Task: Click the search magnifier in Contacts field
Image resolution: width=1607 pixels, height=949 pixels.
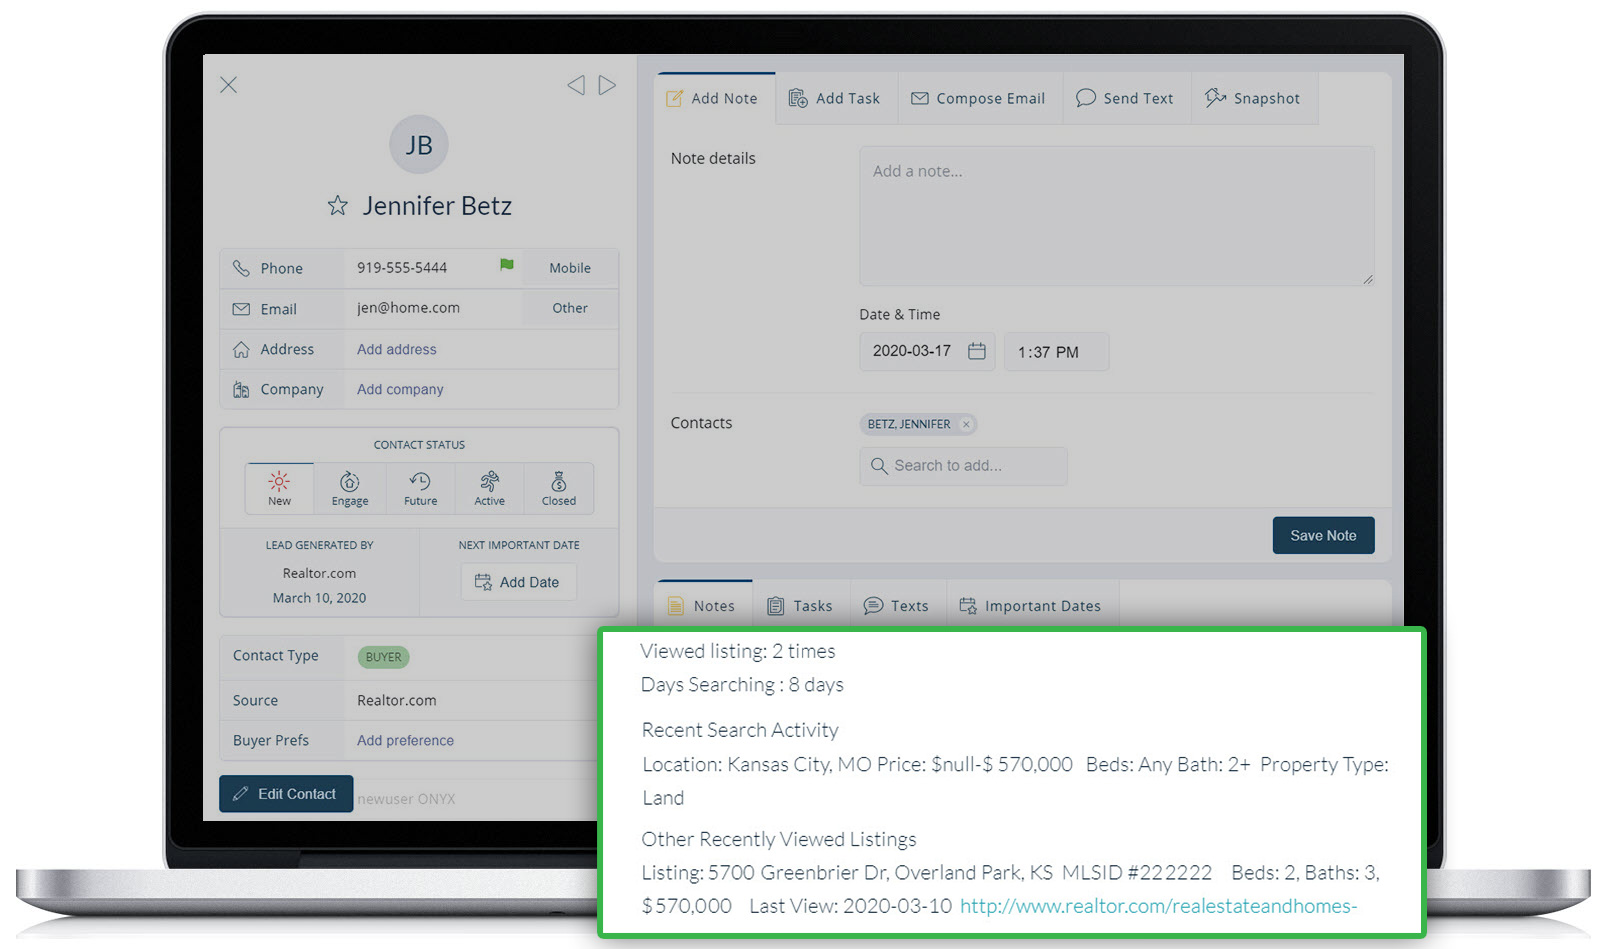Action: (x=879, y=466)
